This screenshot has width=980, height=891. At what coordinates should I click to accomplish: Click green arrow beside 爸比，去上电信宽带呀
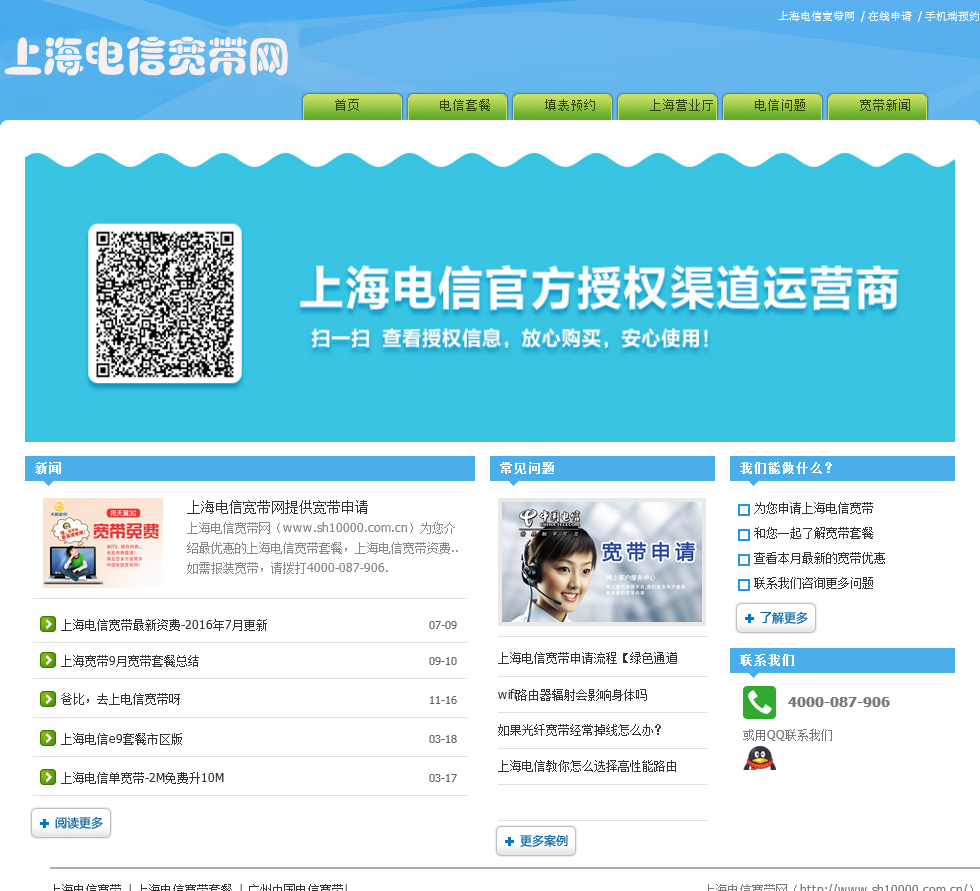tap(48, 699)
